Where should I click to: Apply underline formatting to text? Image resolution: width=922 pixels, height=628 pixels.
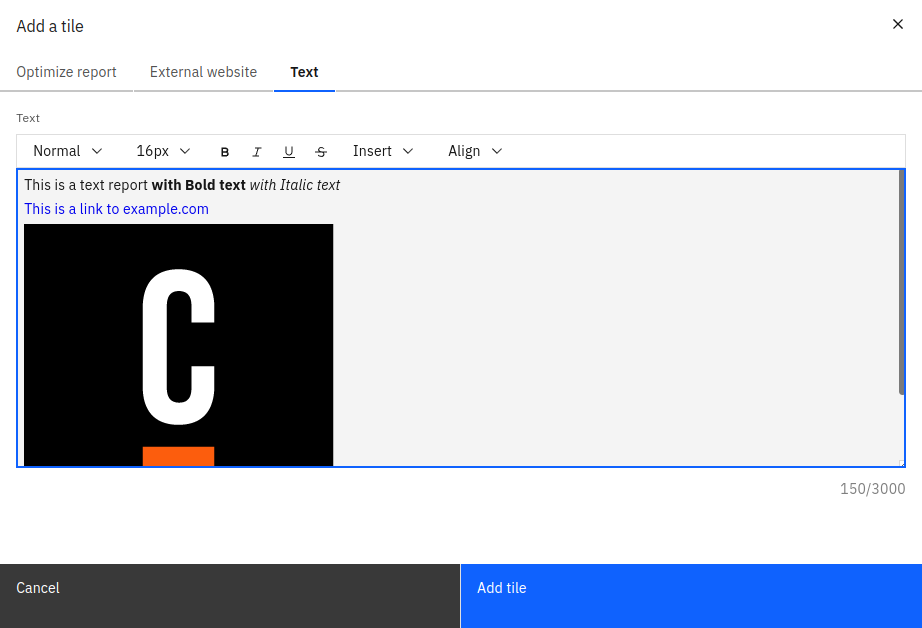(x=289, y=151)
